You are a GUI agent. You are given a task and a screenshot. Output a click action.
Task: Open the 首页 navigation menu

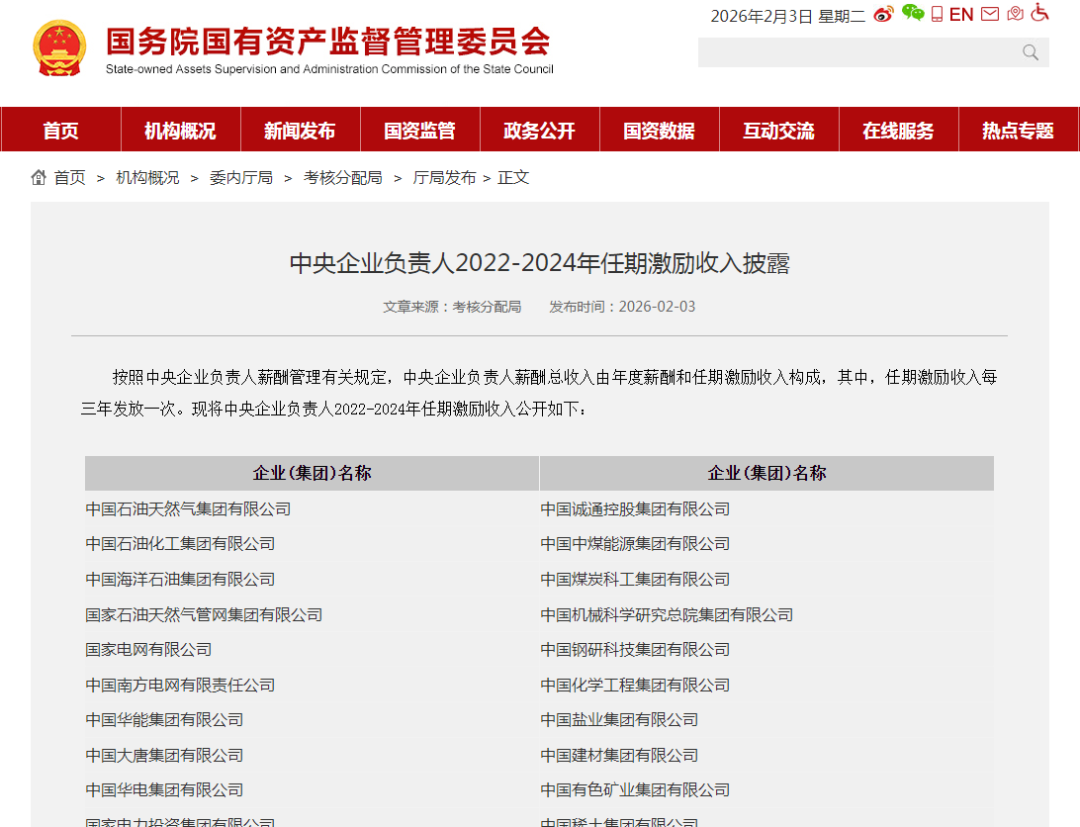click(61, 130)
